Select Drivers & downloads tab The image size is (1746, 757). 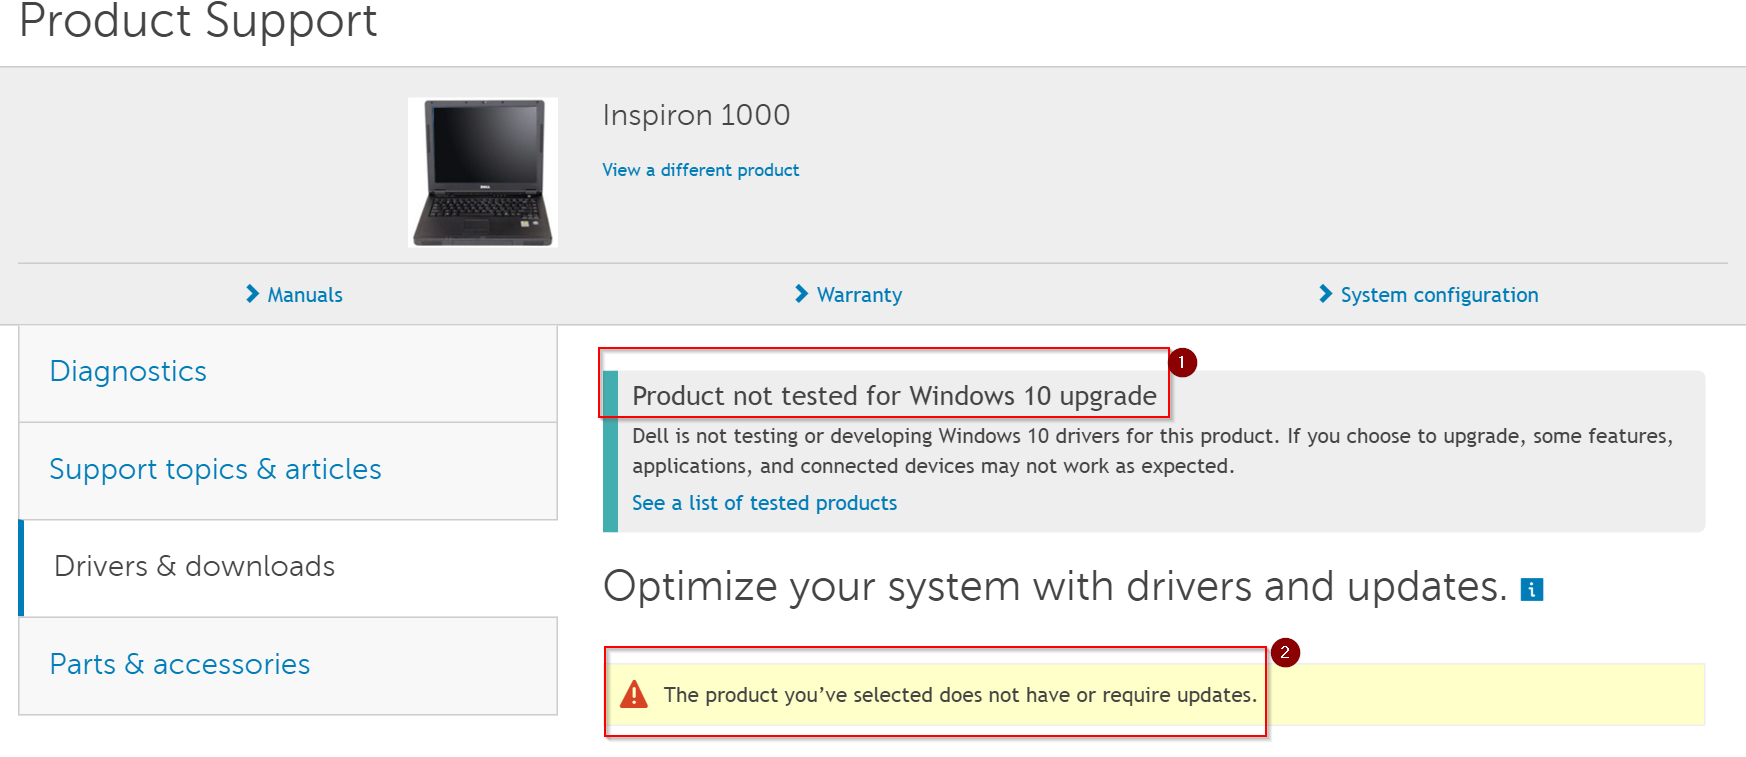tap(288, 568)
